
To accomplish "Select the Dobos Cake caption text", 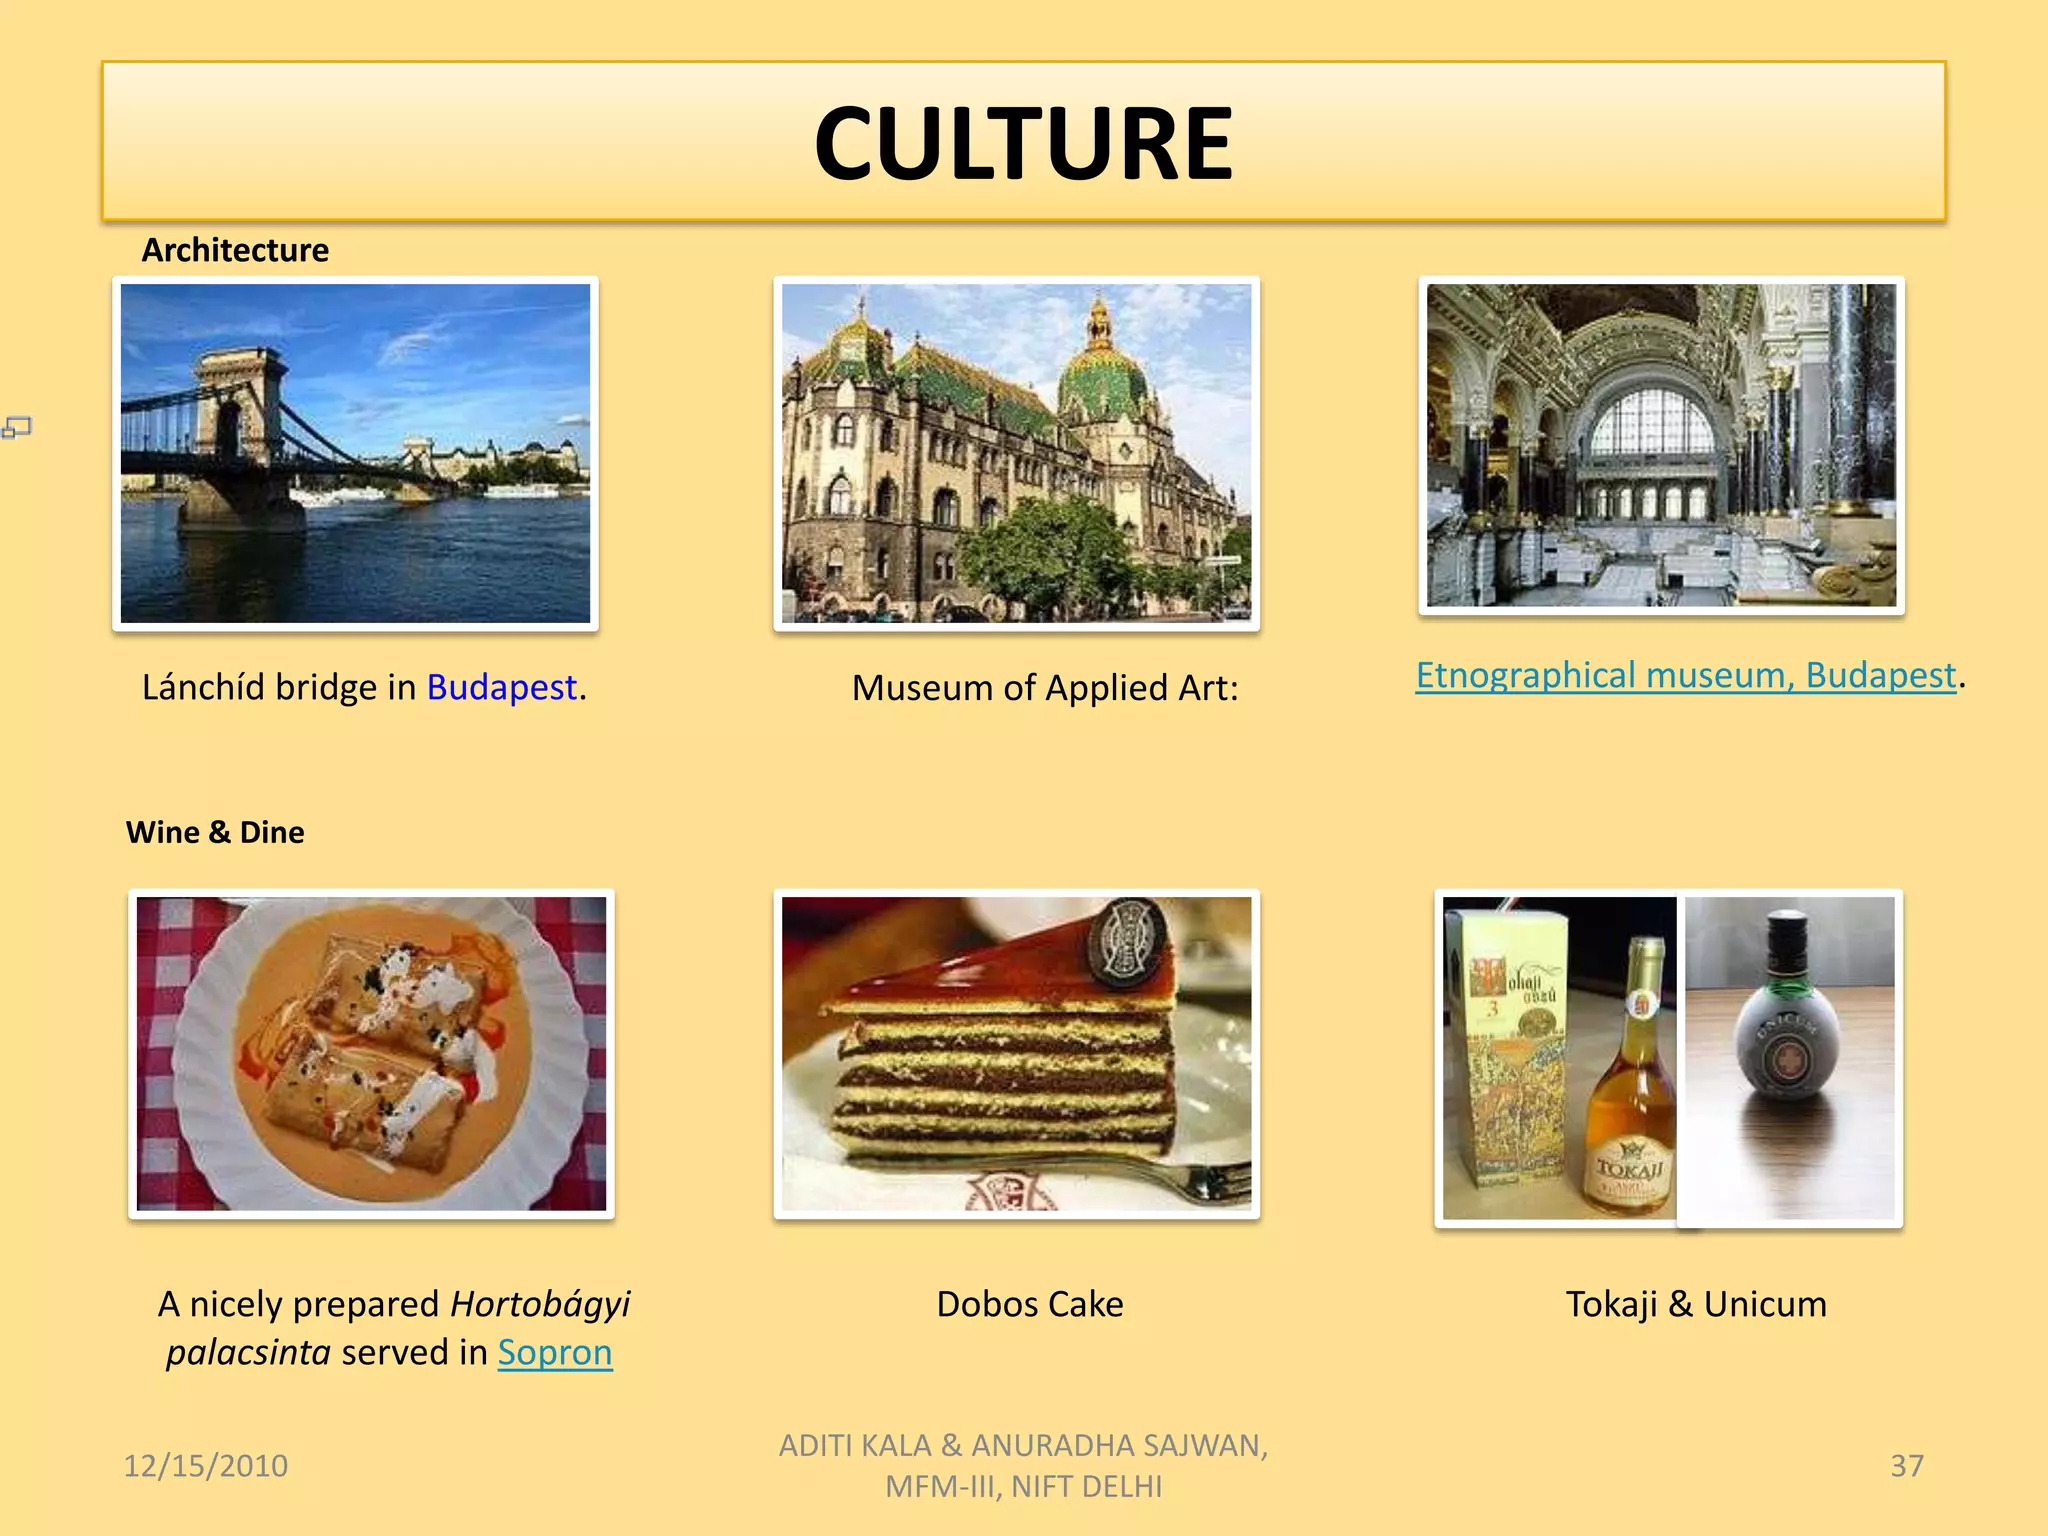I will [x=1030, y=1304].
